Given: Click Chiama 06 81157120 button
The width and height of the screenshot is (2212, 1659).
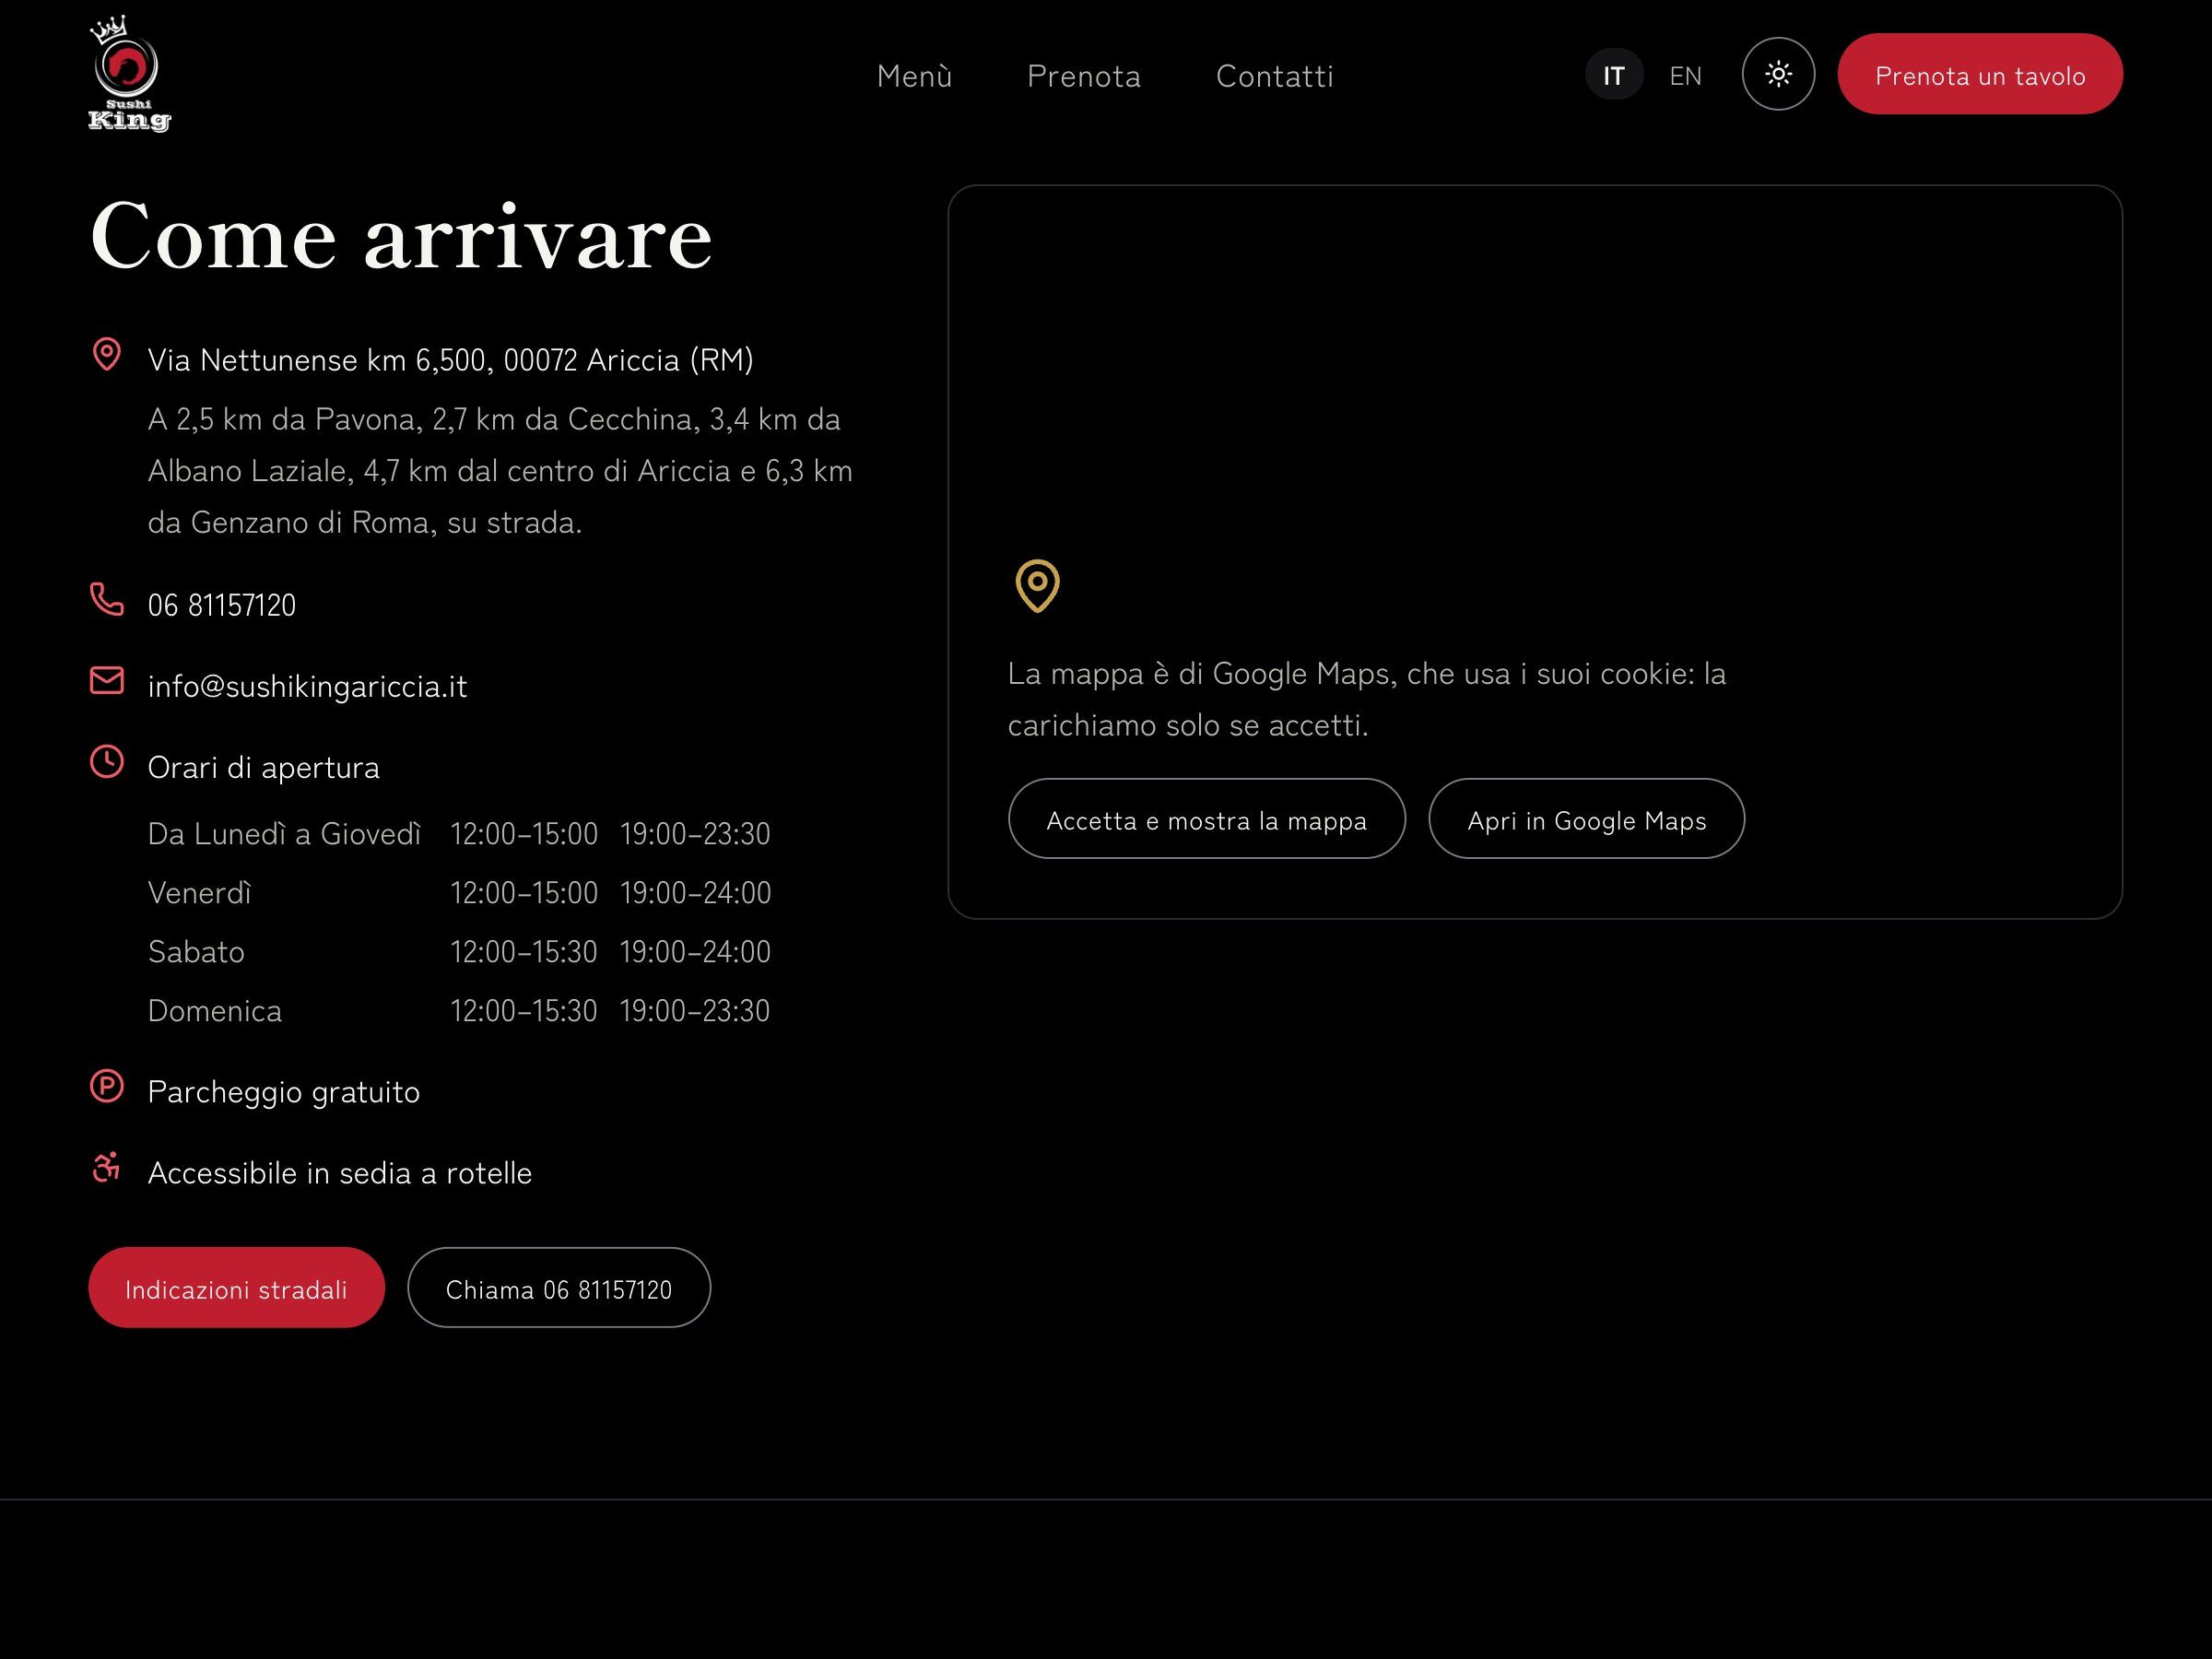Looking at the screenshot, I should coord(558,1288).
